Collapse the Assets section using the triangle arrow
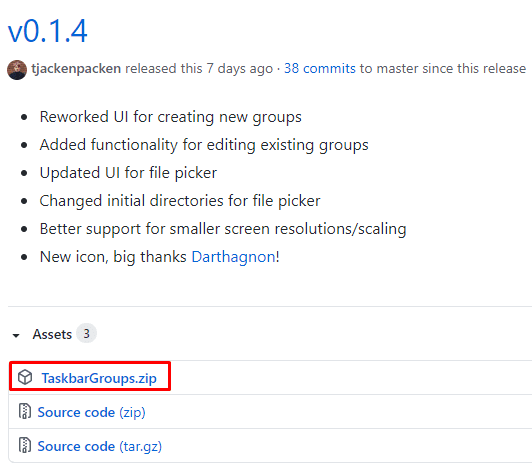 coord(16,336)
